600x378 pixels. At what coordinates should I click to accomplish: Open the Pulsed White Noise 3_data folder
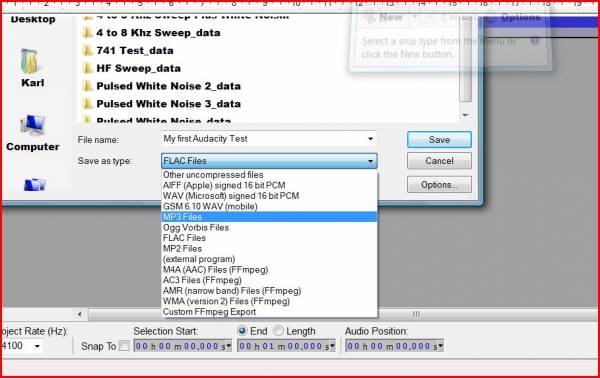168,104
